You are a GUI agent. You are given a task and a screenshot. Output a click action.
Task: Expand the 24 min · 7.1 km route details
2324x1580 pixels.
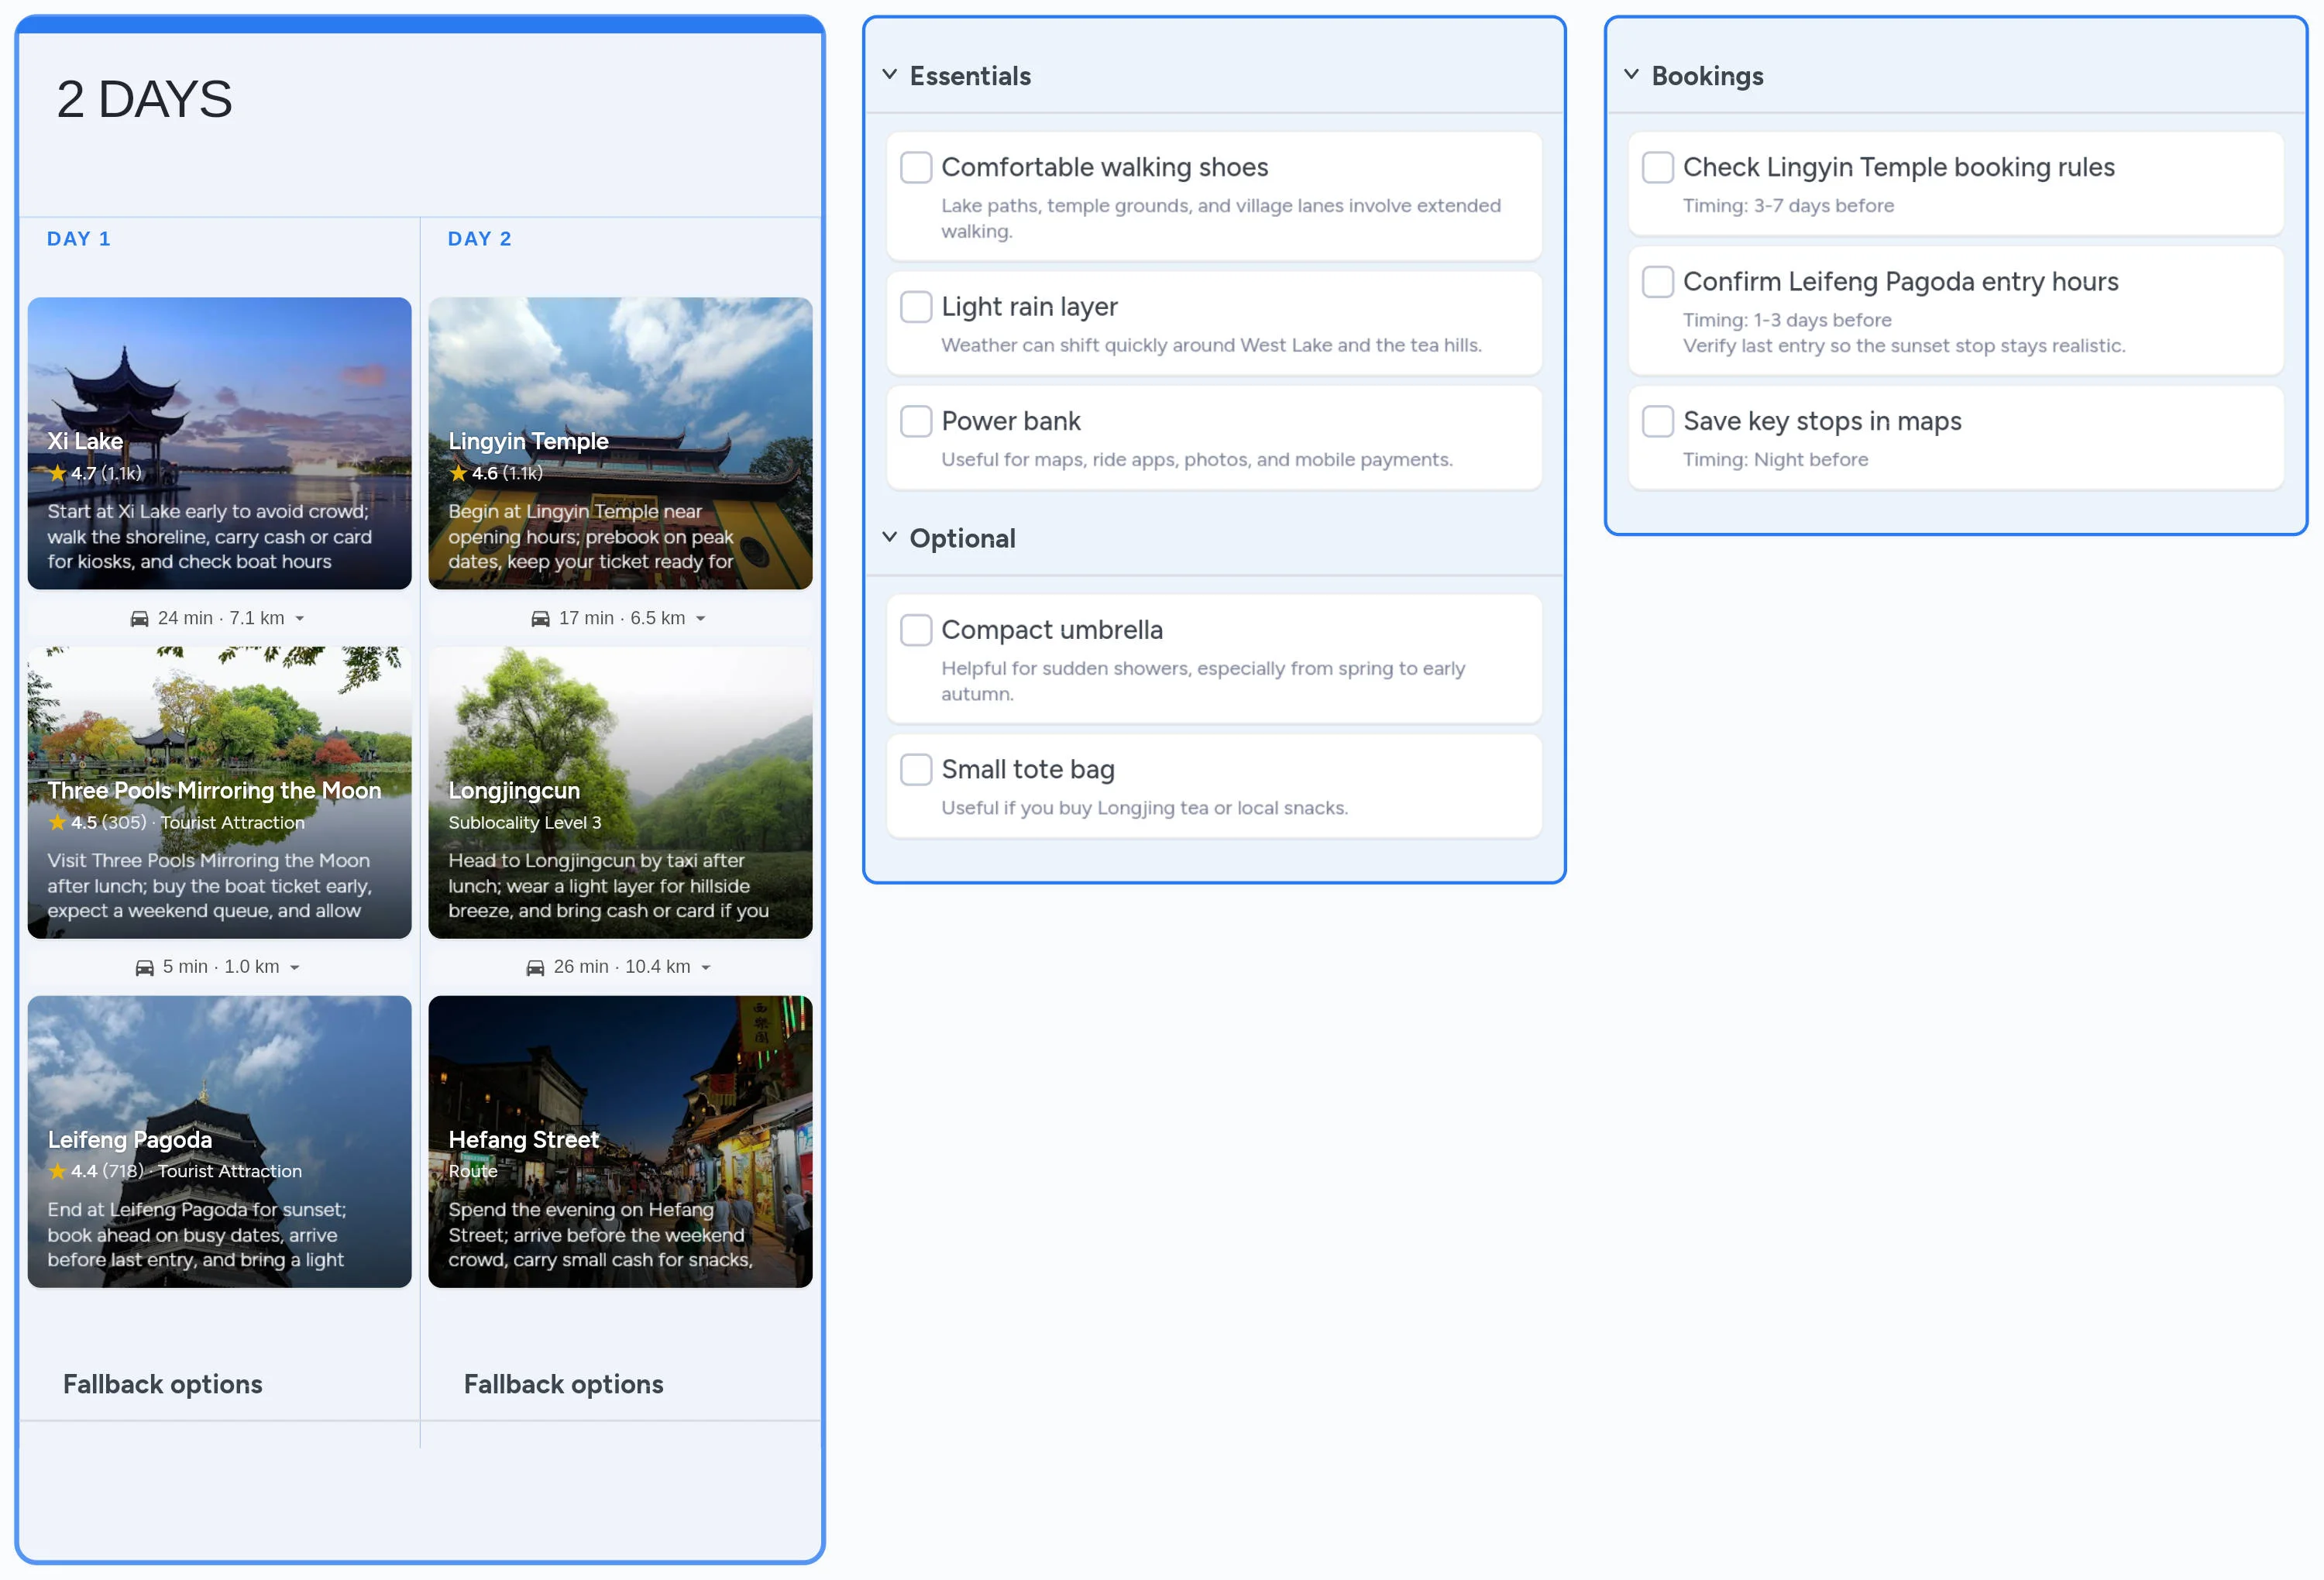[301, 618]
